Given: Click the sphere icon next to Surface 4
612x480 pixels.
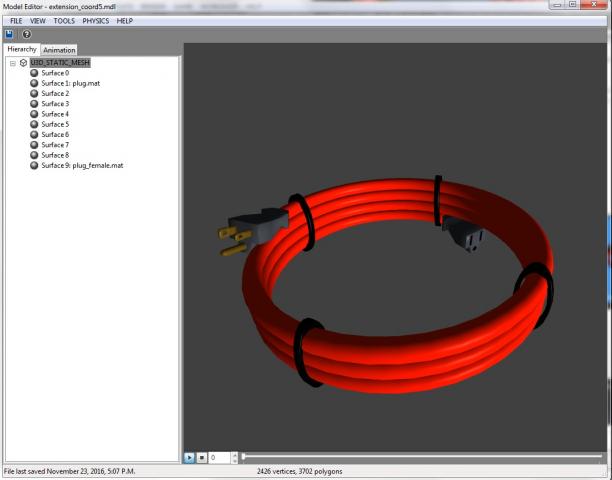Looking at the screenshot, I should (34, 114).
